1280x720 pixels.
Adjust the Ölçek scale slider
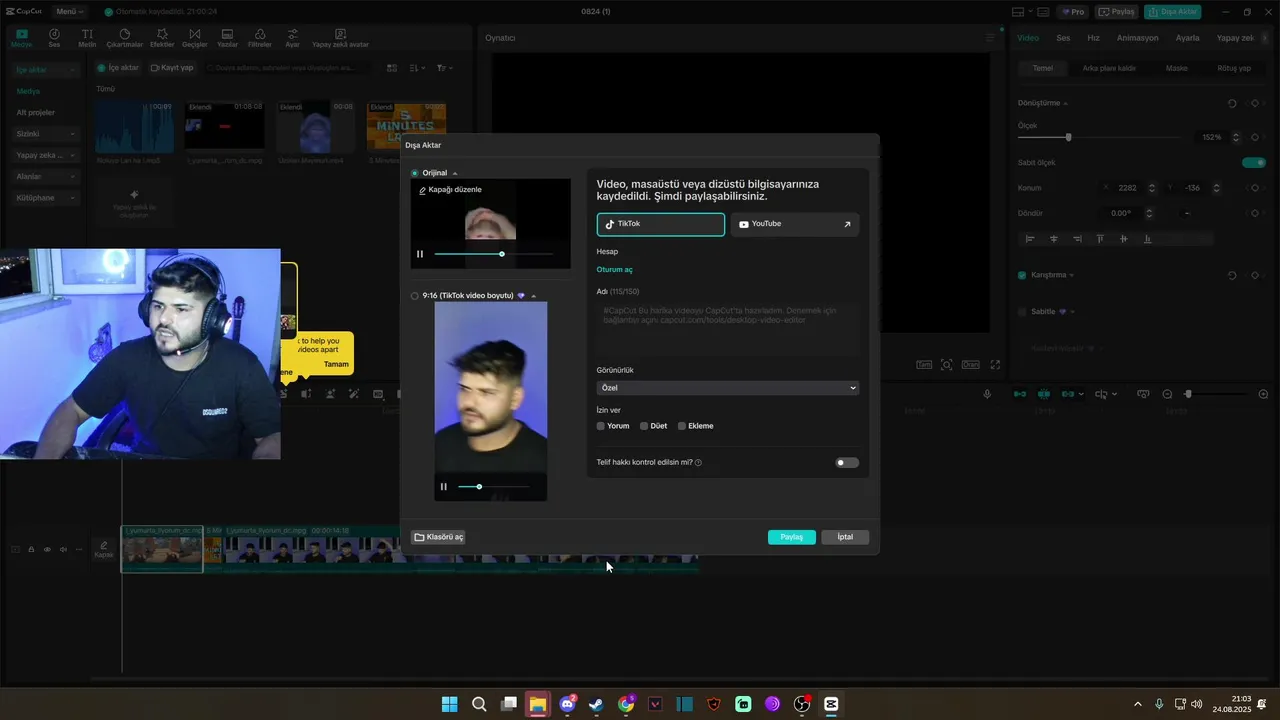(x=1100, y=137)
